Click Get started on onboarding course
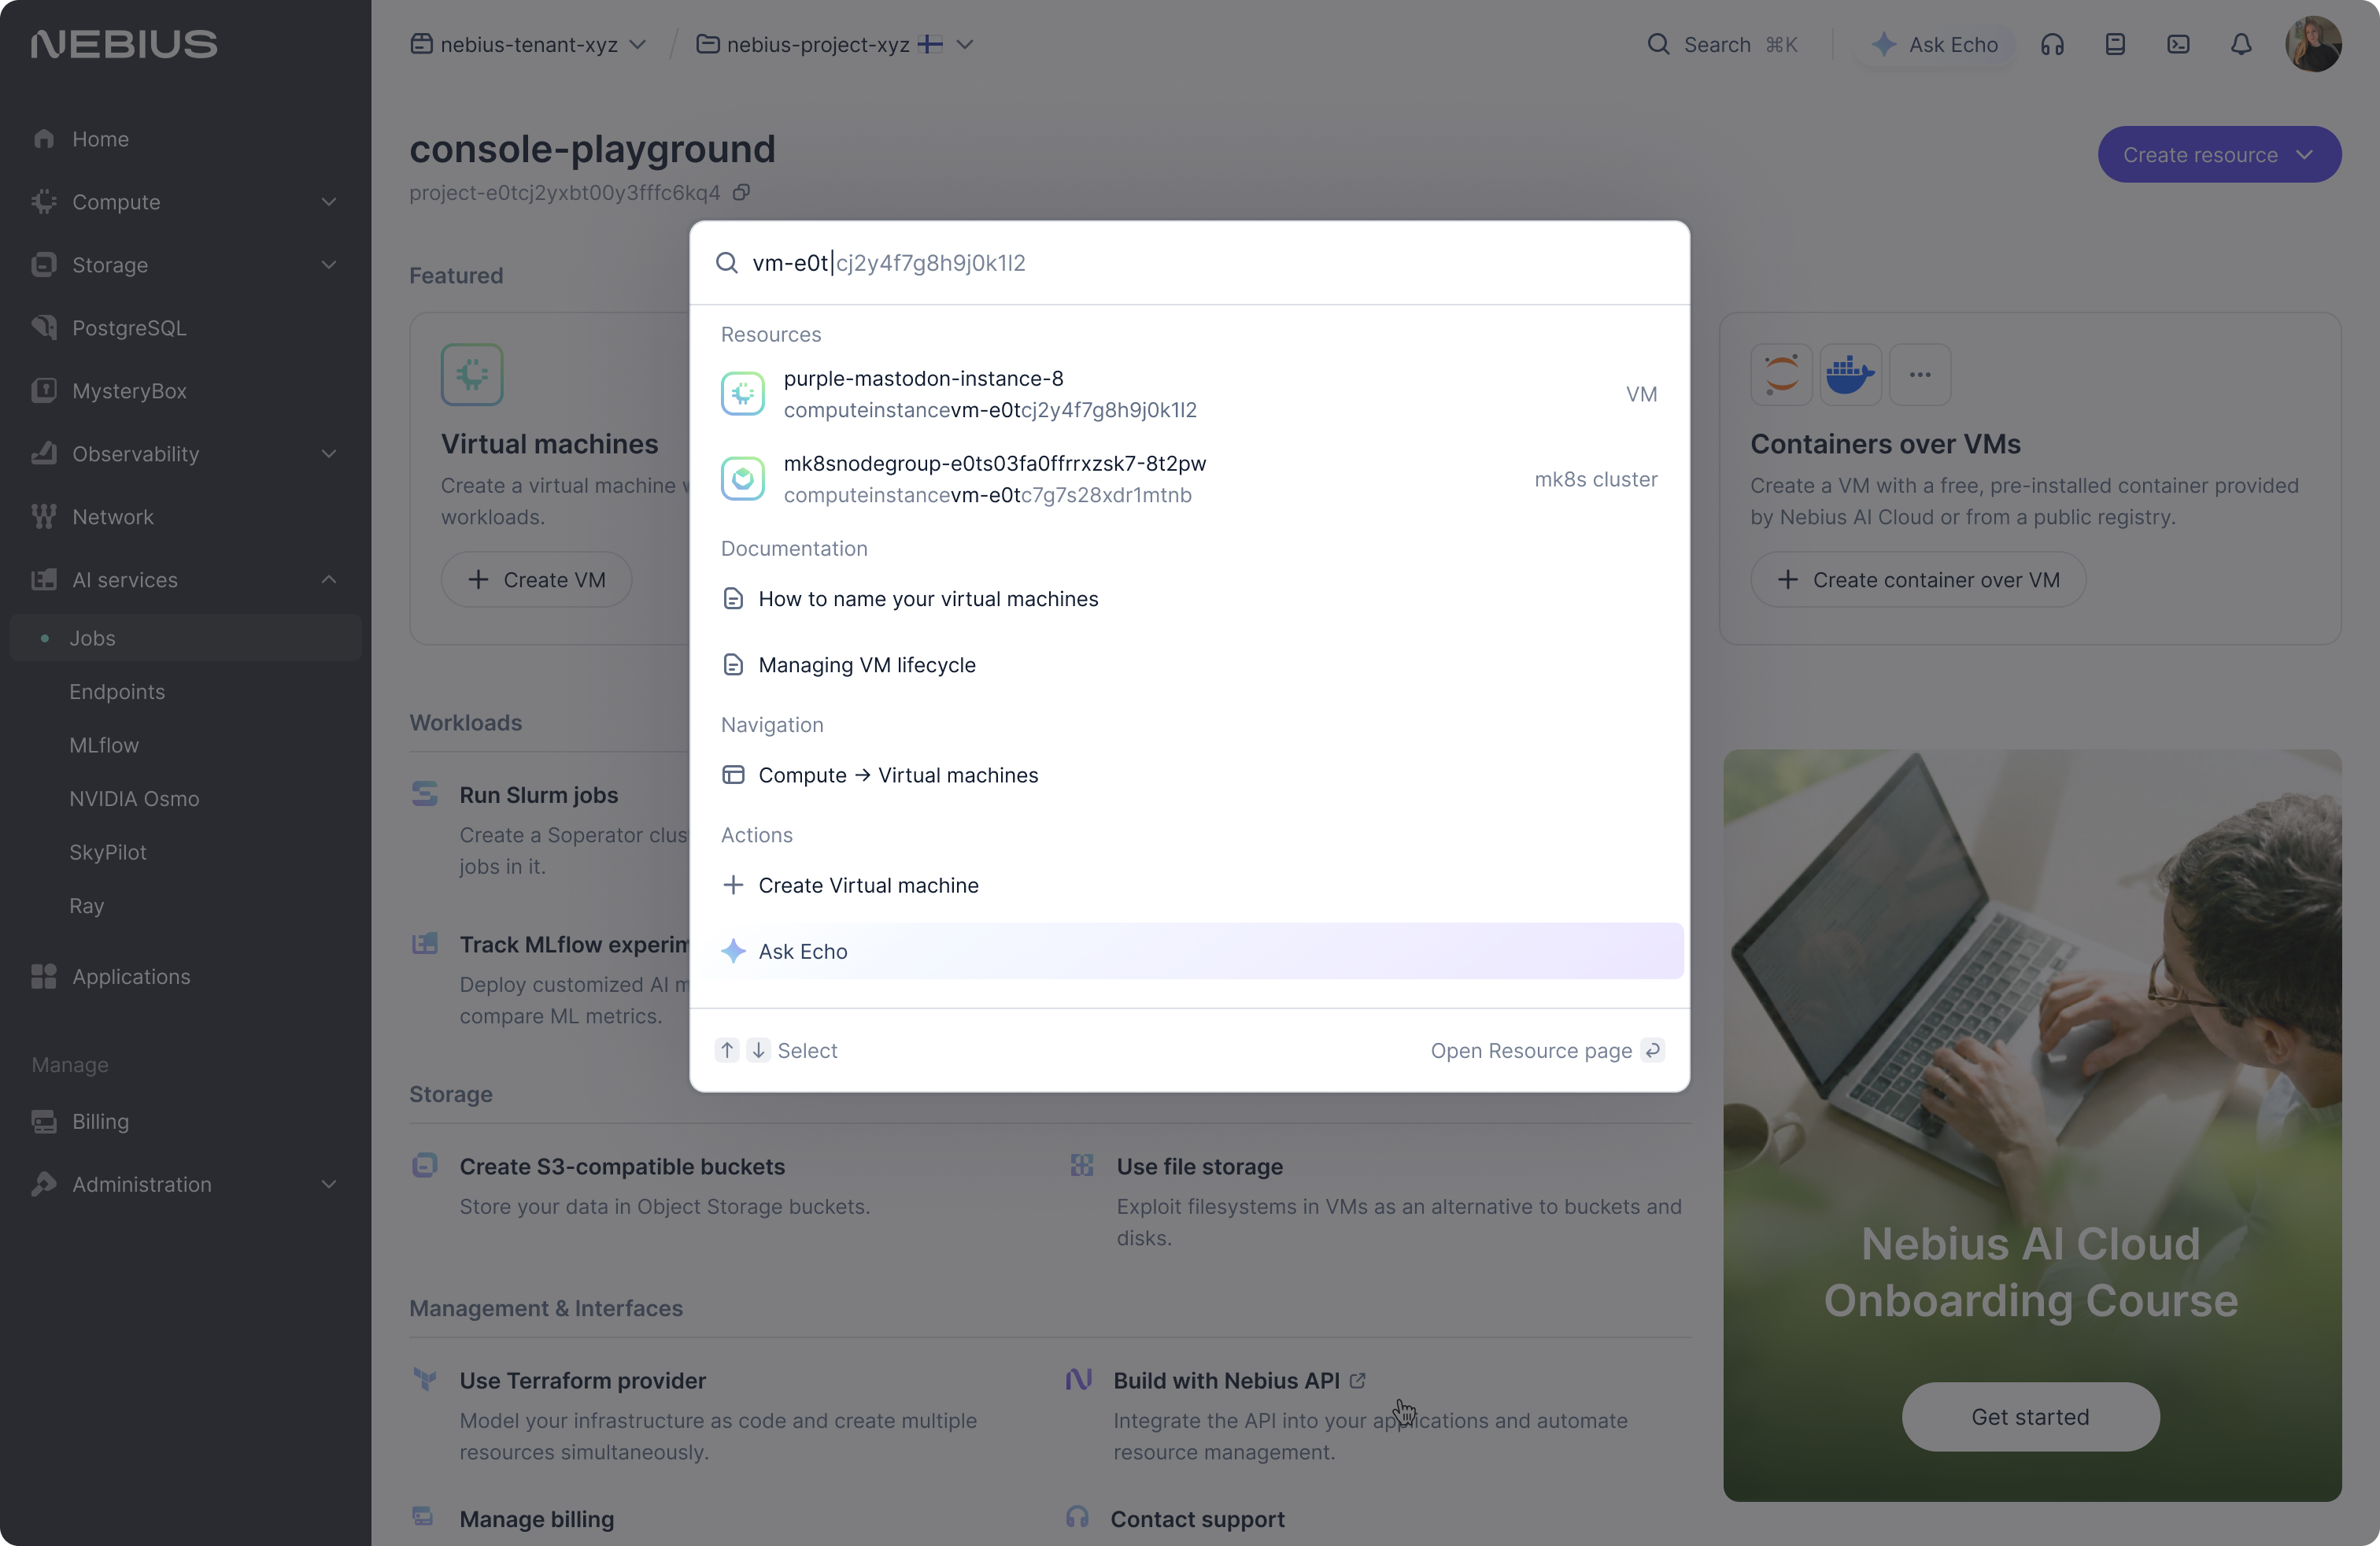 click(x=2030, y=1417)
